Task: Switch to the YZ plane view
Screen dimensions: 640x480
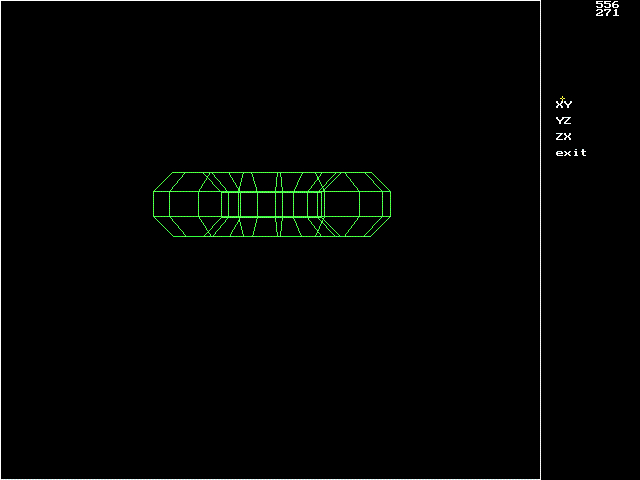Action: 563,121
